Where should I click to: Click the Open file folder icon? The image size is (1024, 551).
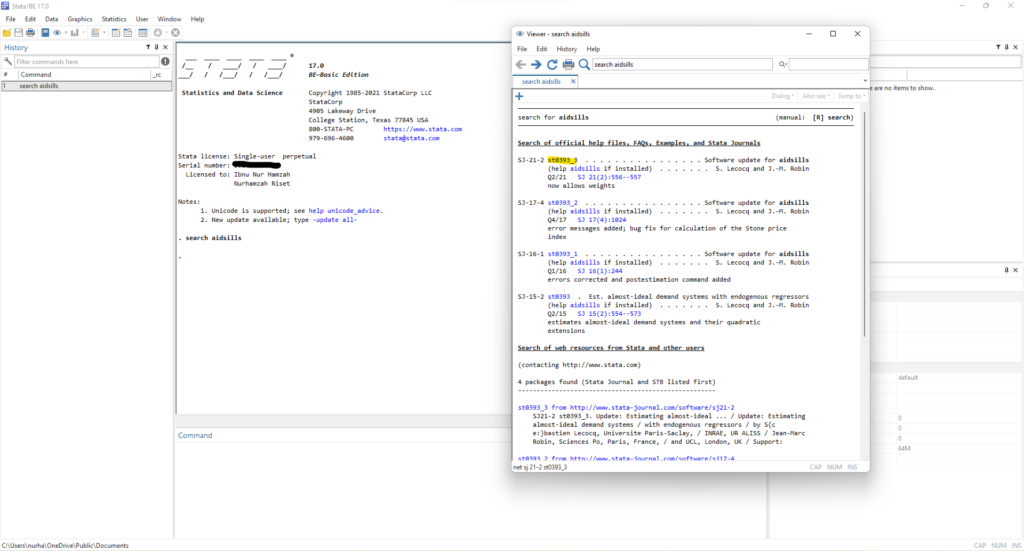(x=7, y=33)
